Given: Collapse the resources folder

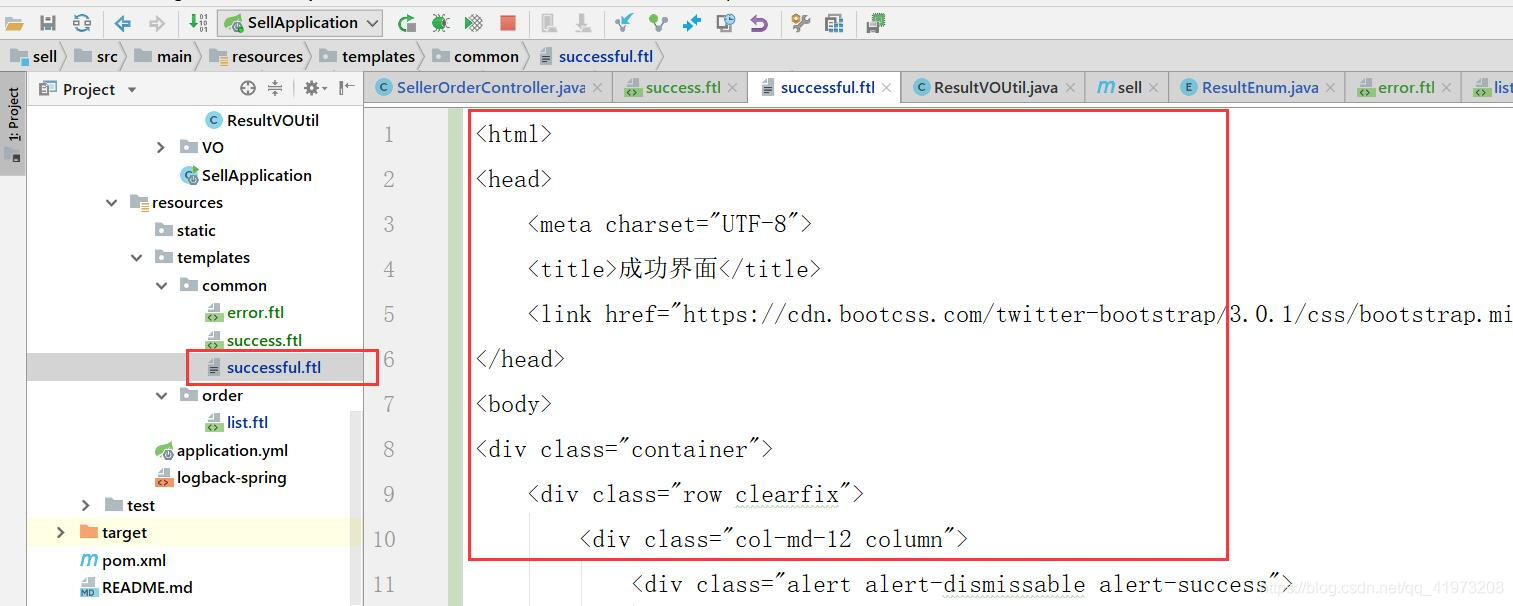Looking at the screenshot, I should click(111, 202).
